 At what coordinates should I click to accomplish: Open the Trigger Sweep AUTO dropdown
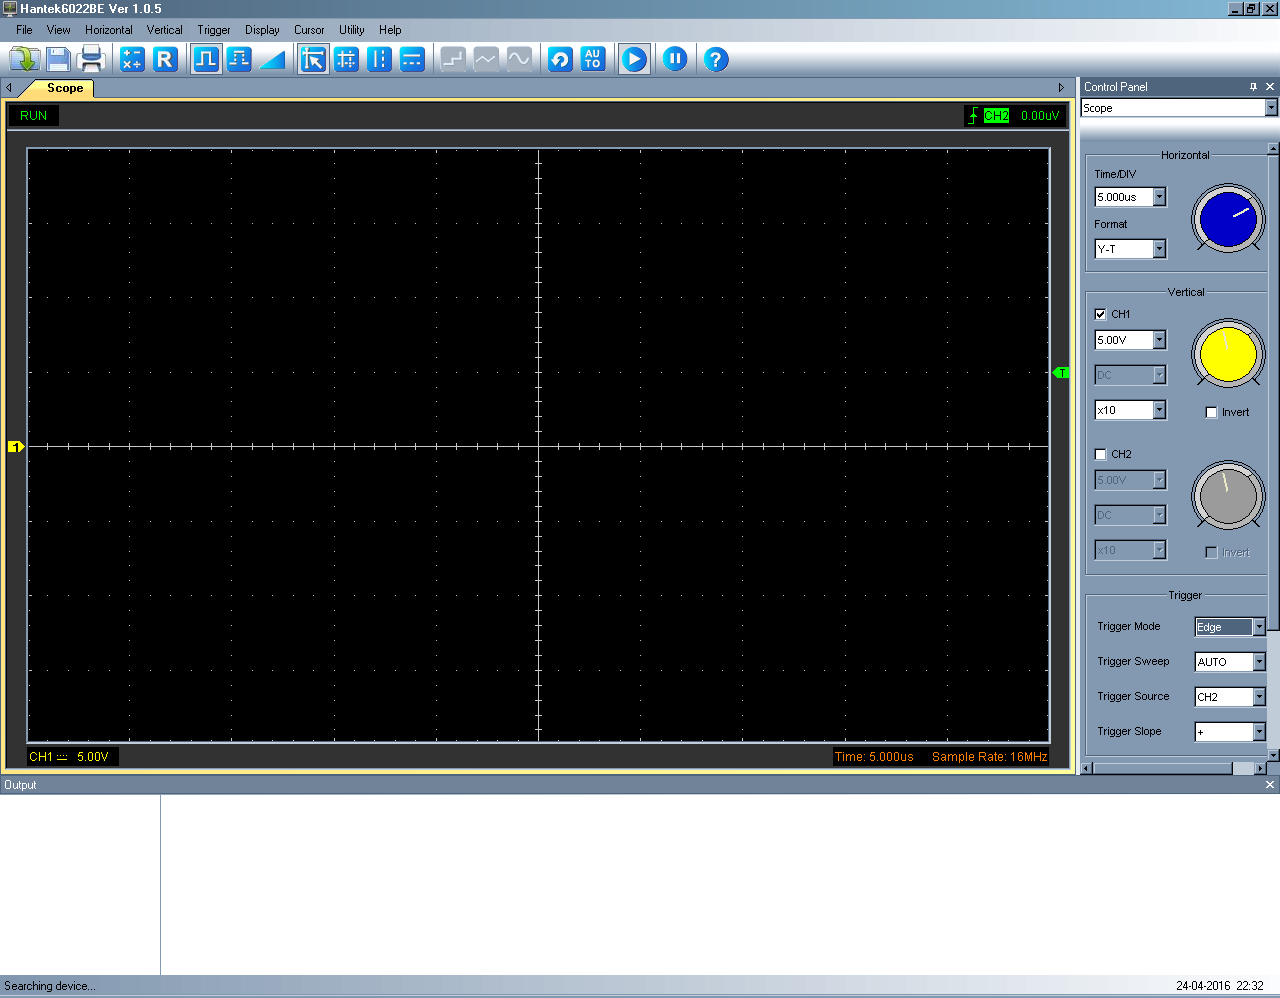(x=1258, y=662)
